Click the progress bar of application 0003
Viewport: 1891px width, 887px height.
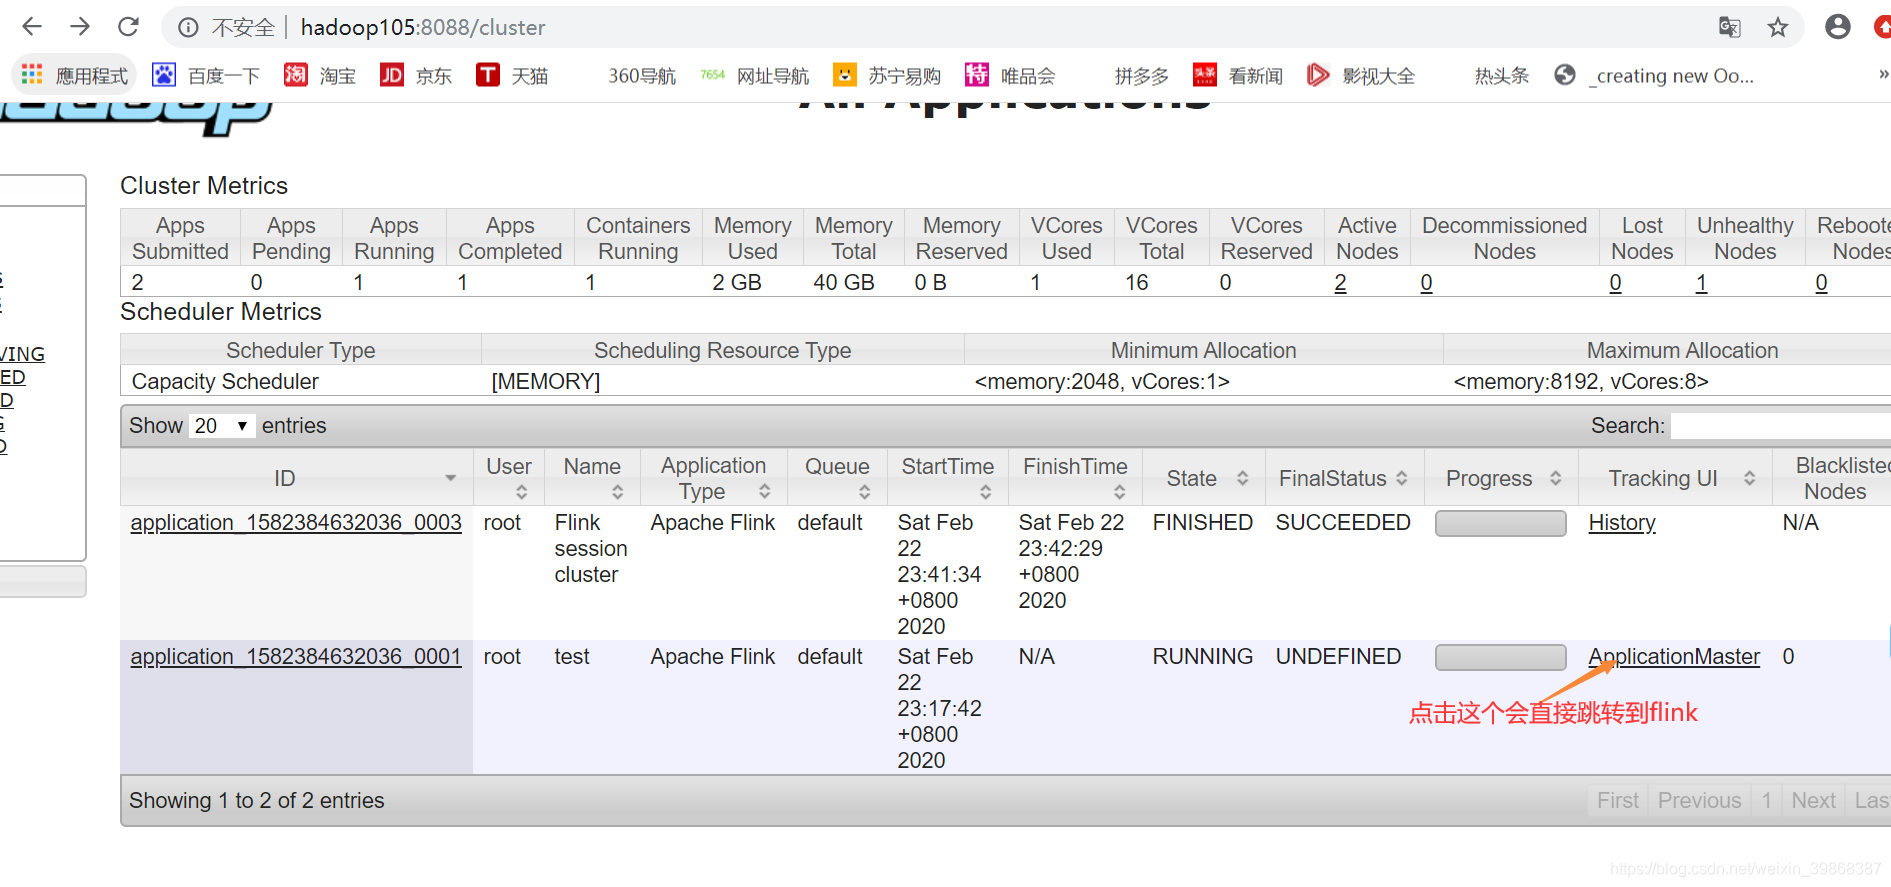point(1501,523)
